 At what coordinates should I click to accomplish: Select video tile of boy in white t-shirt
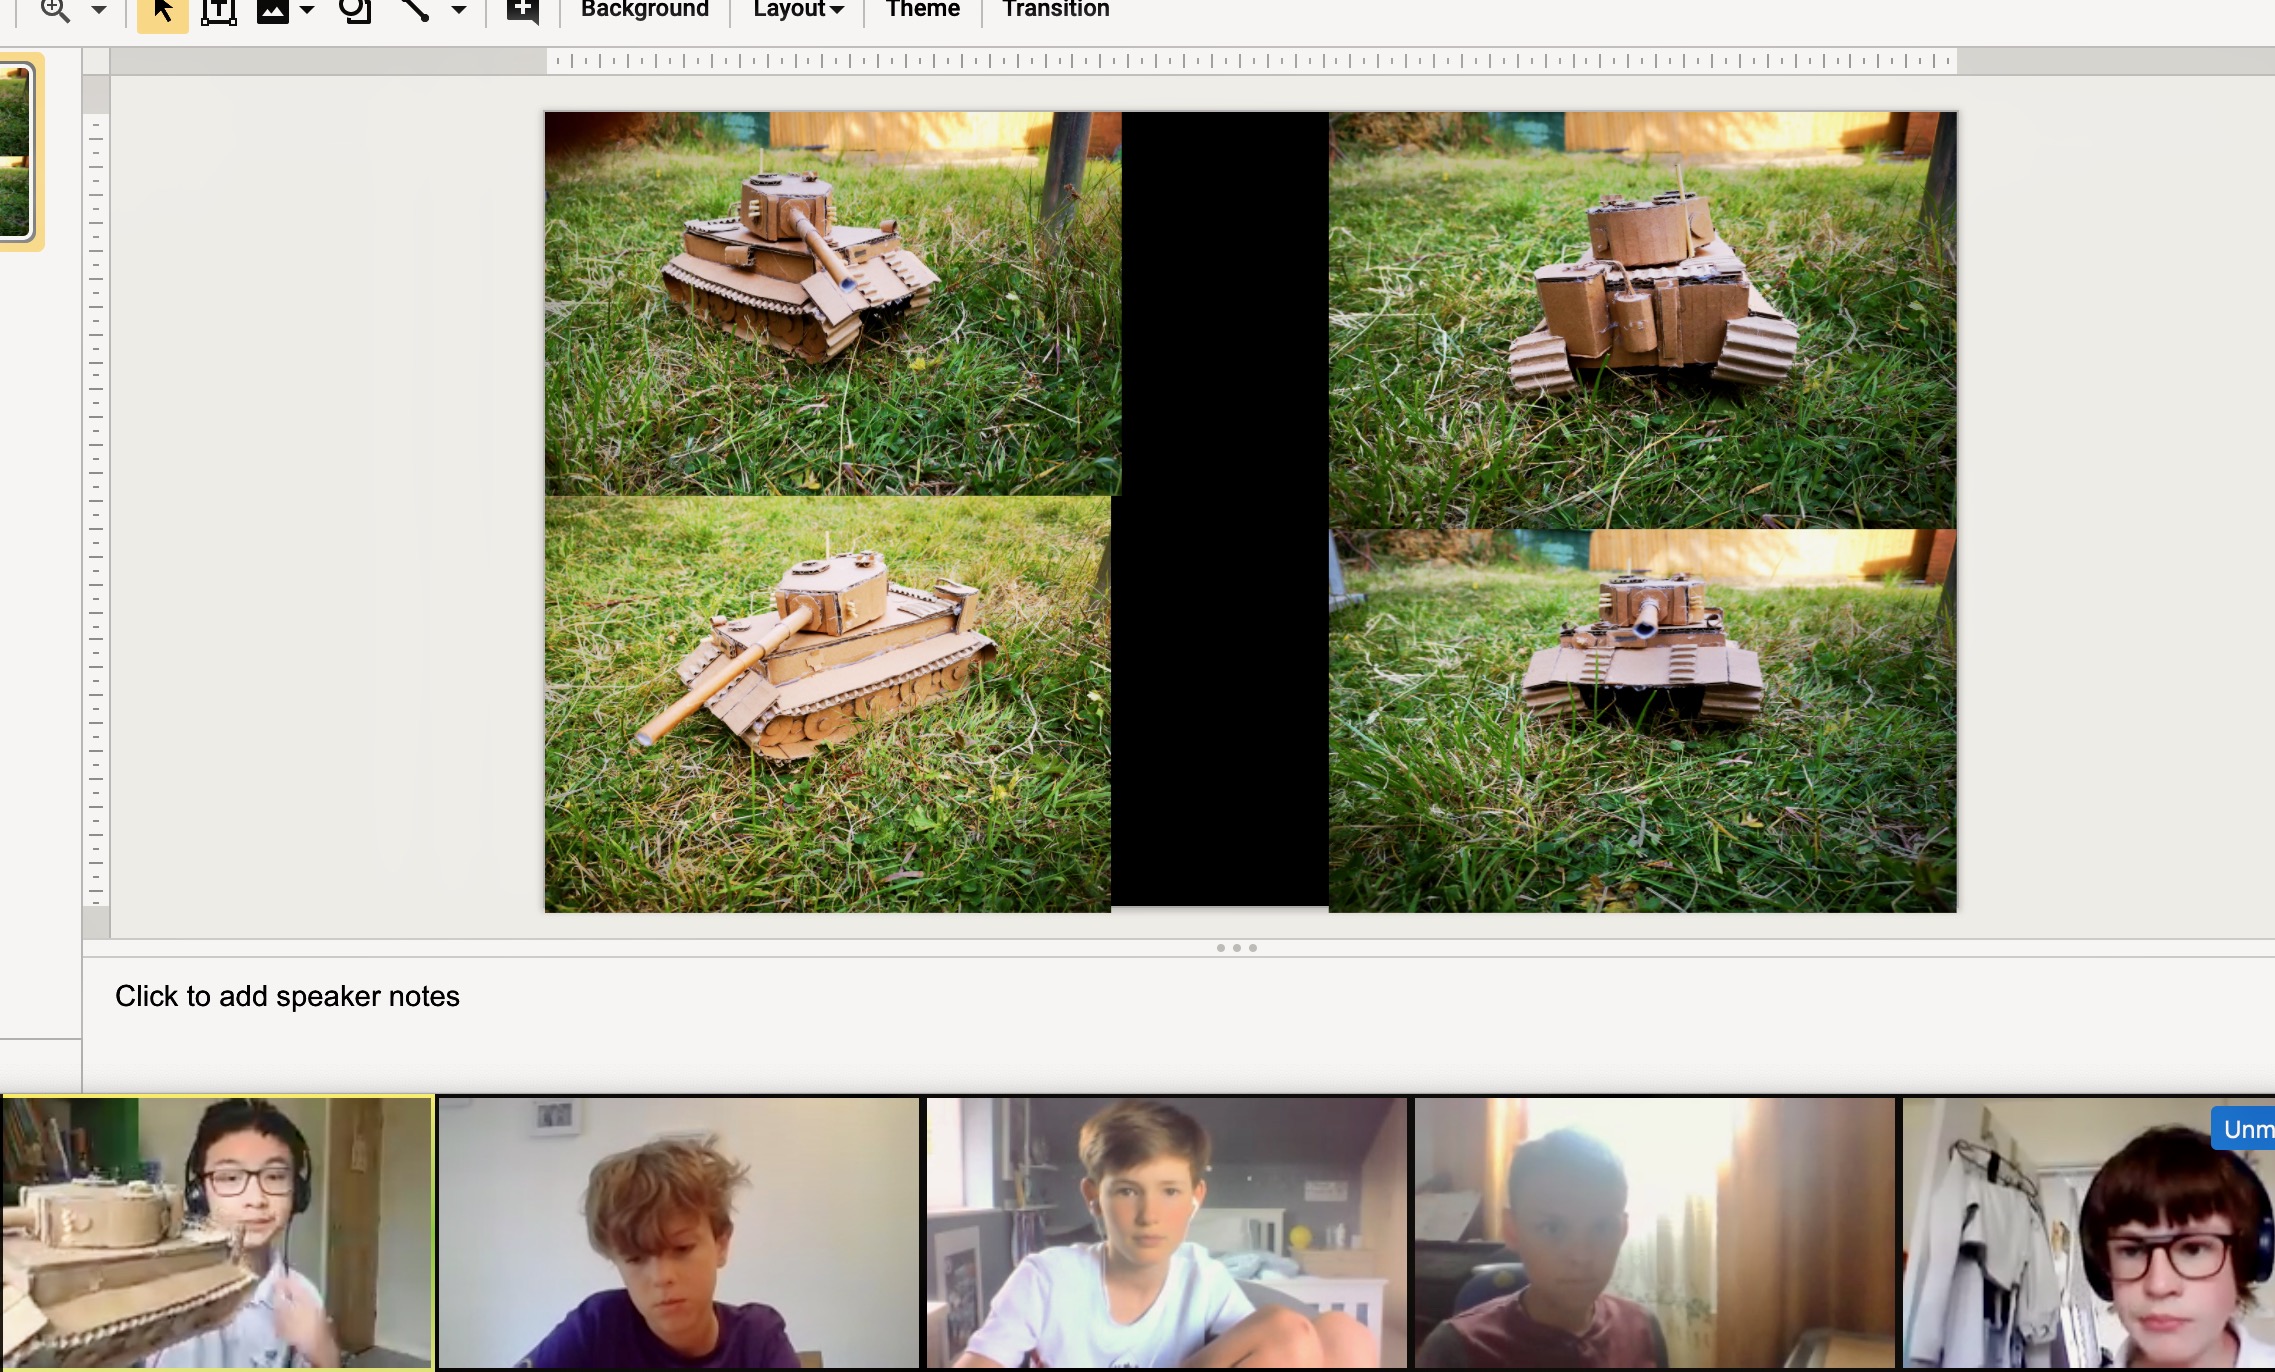[1166, 1233]
